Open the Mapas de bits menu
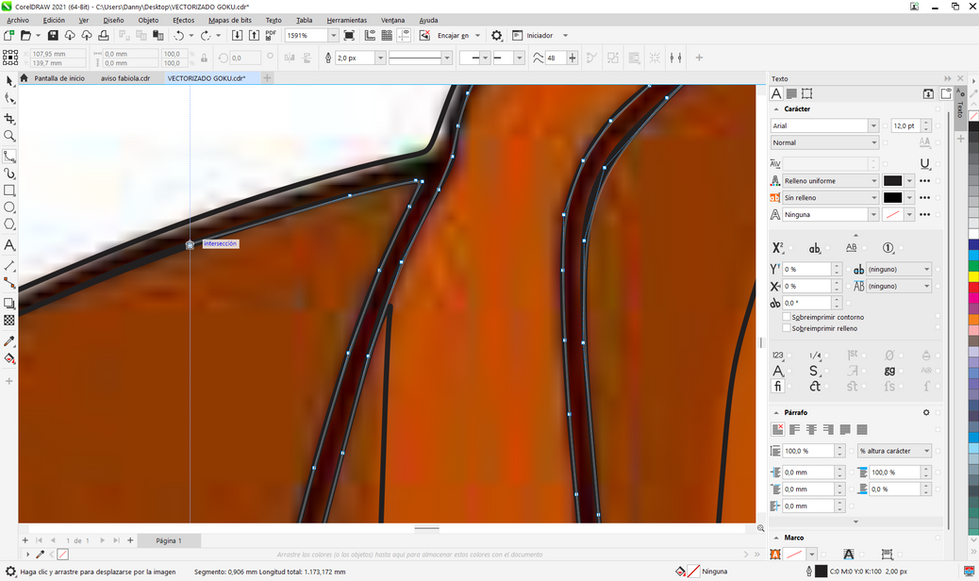Screen dimensions: 979x581 point(230,20)
